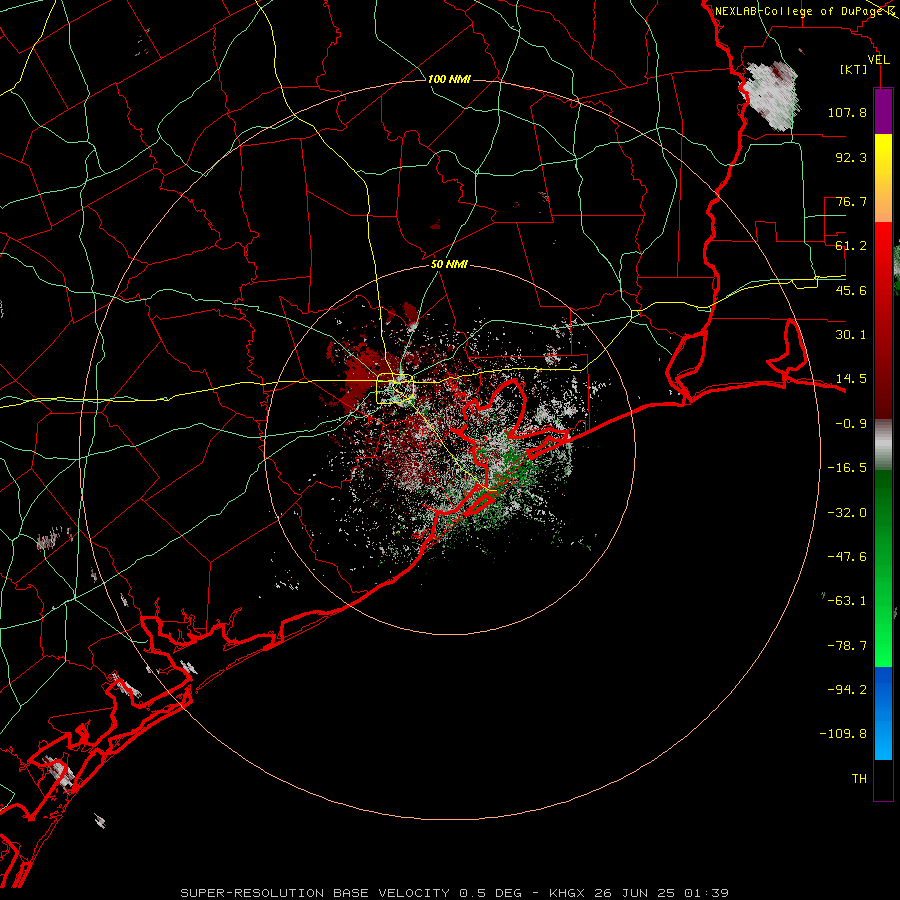Click the 100 NMI range ring label
The width and height of the screenshot is (900, 900).
(449, 79)
